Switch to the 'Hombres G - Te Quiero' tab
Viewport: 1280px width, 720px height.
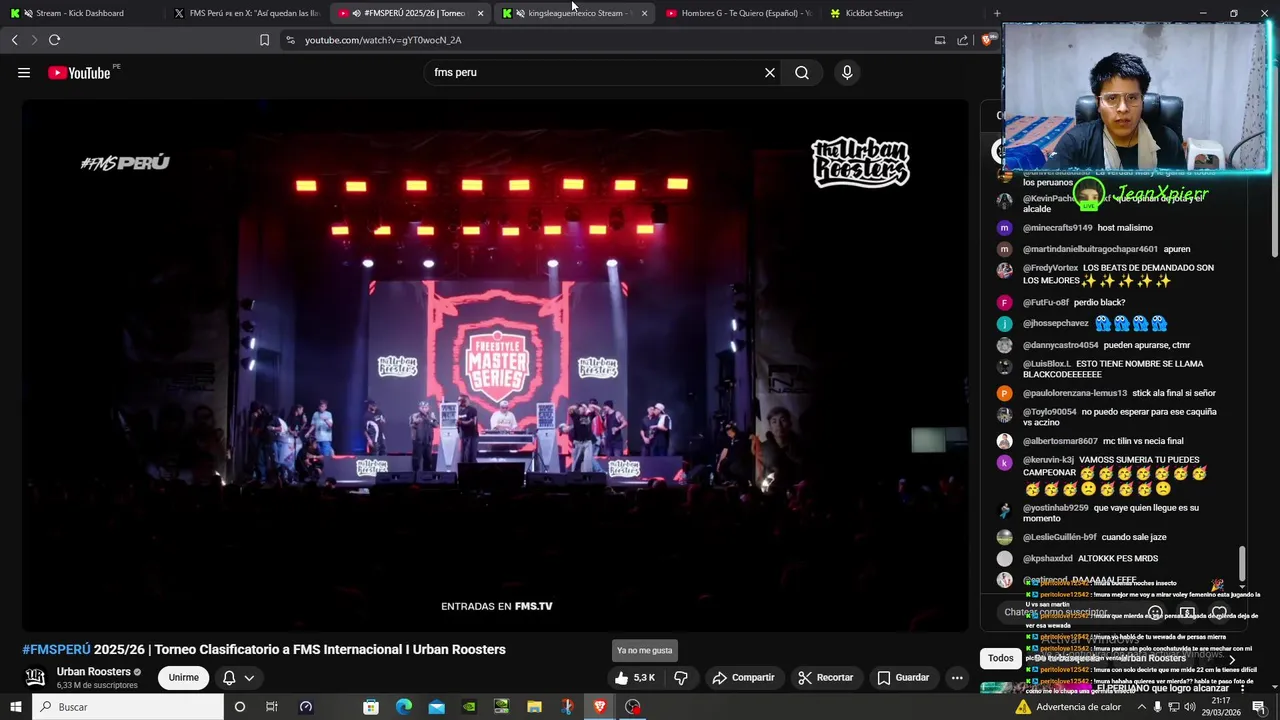[x=738, y=13]
